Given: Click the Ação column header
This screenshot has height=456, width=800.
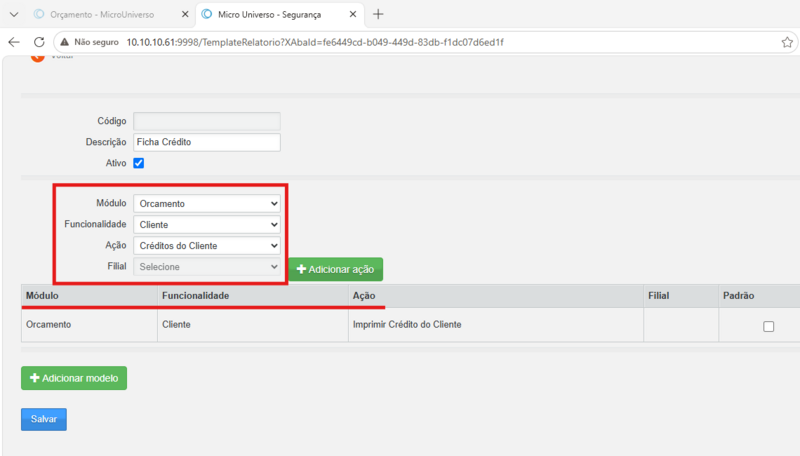Looking at the screenshot, I should coord(496,296).
